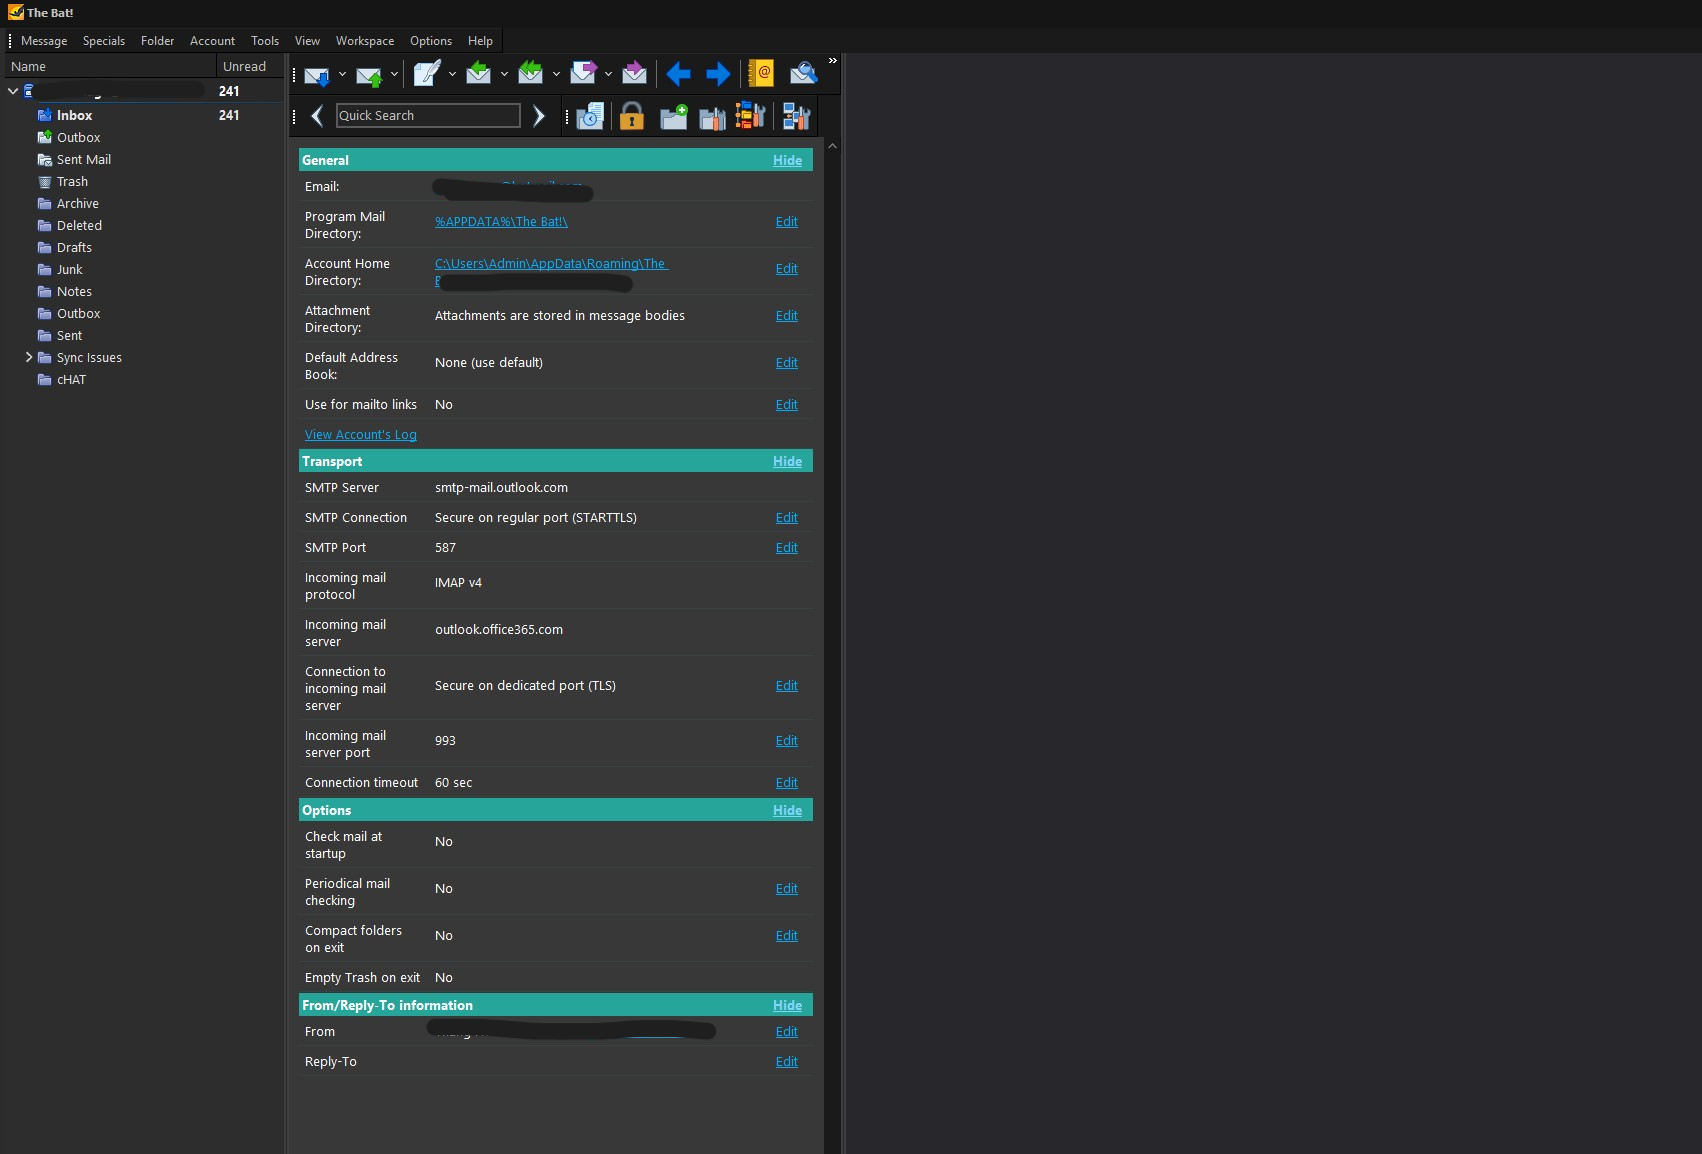Click the left chevron beside Quick Search
The image size is (1702, 1154).
click(x=317, y=116)
